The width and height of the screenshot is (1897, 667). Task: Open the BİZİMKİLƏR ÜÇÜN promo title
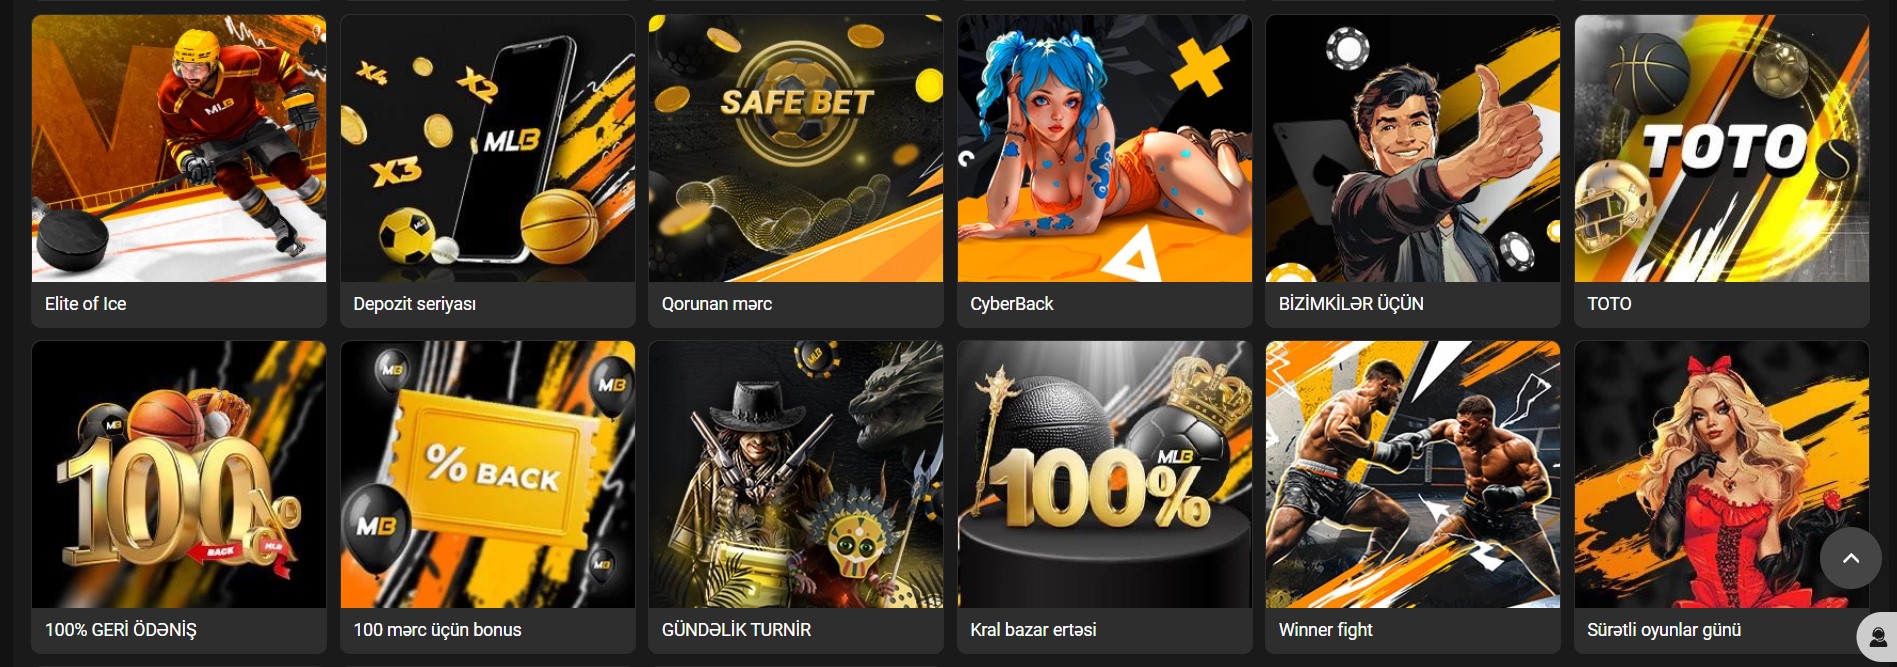pos(1351,303)
